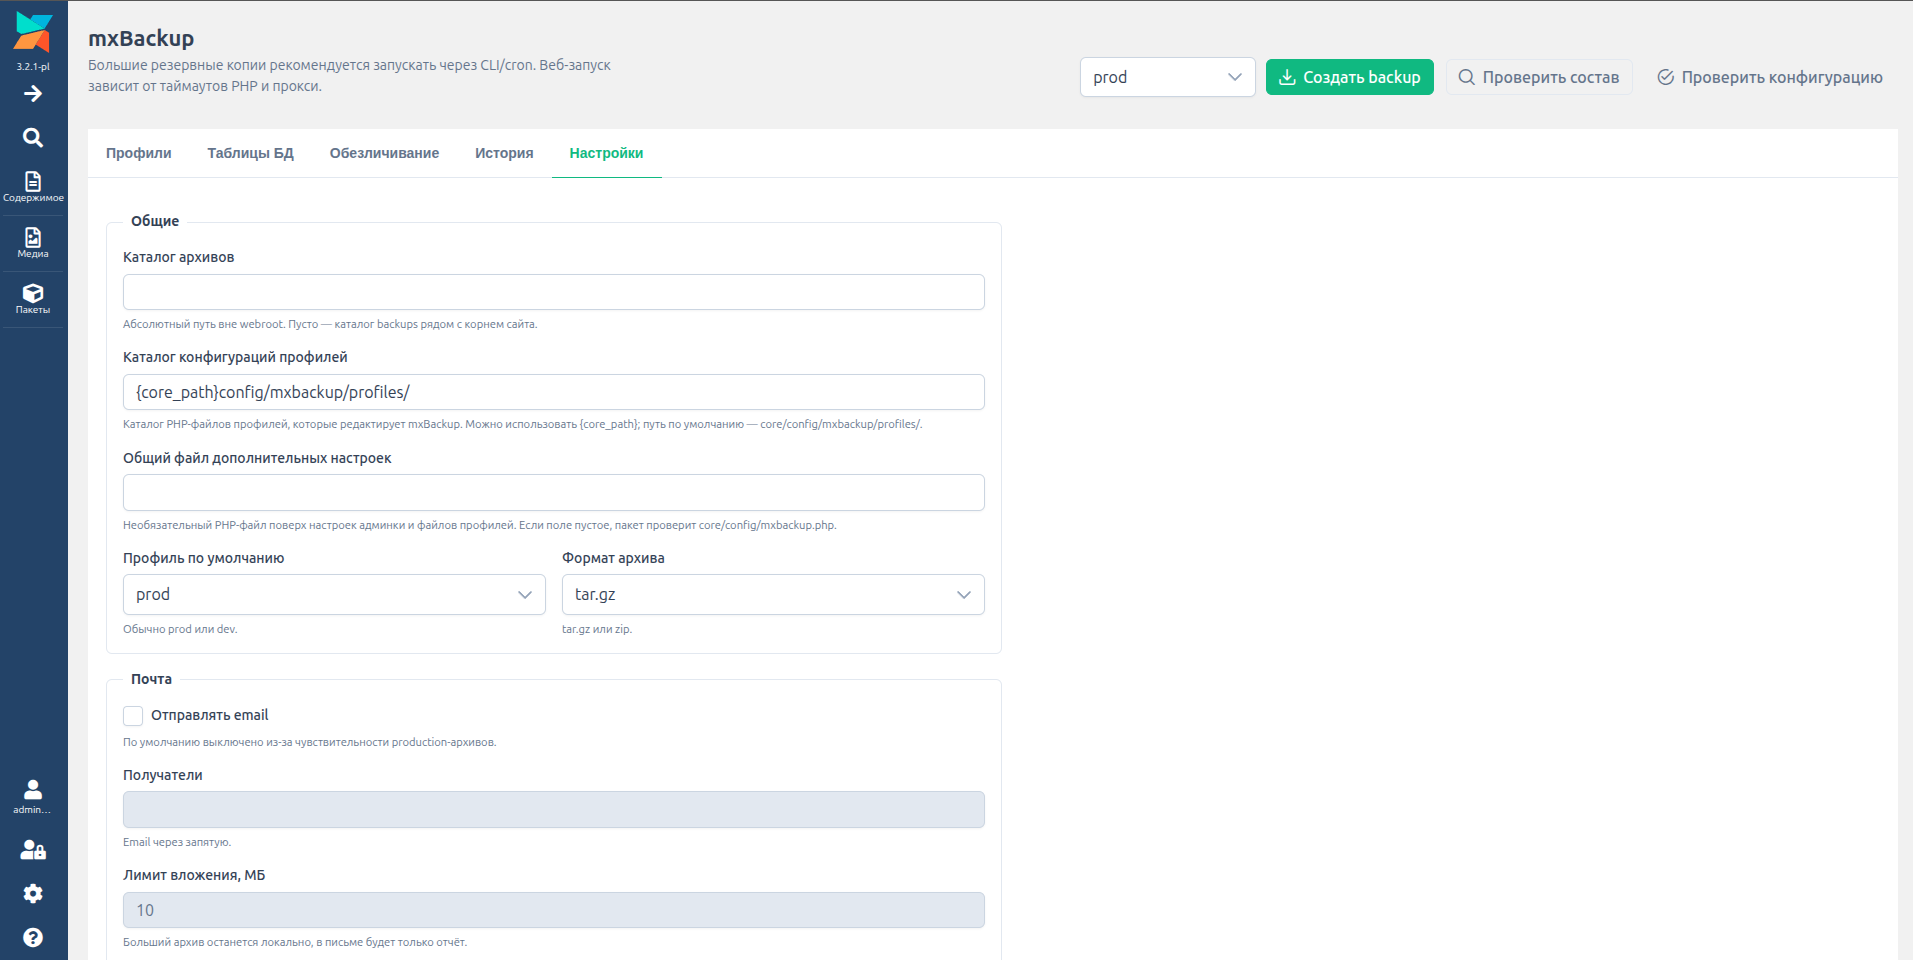Expand the Формат архива dropdown
Viewport: 1913px width, 960px height.
[x=773, y=595]
